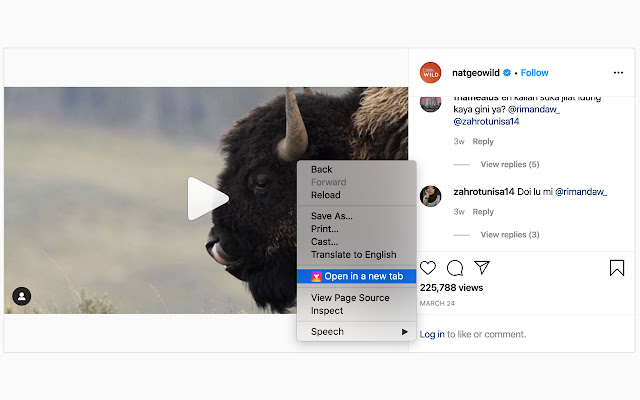Play the bison video

[208, 199]
